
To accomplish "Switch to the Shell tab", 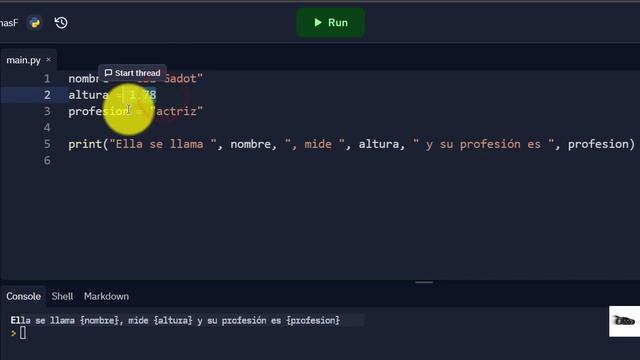I will (x=62, y=296).
